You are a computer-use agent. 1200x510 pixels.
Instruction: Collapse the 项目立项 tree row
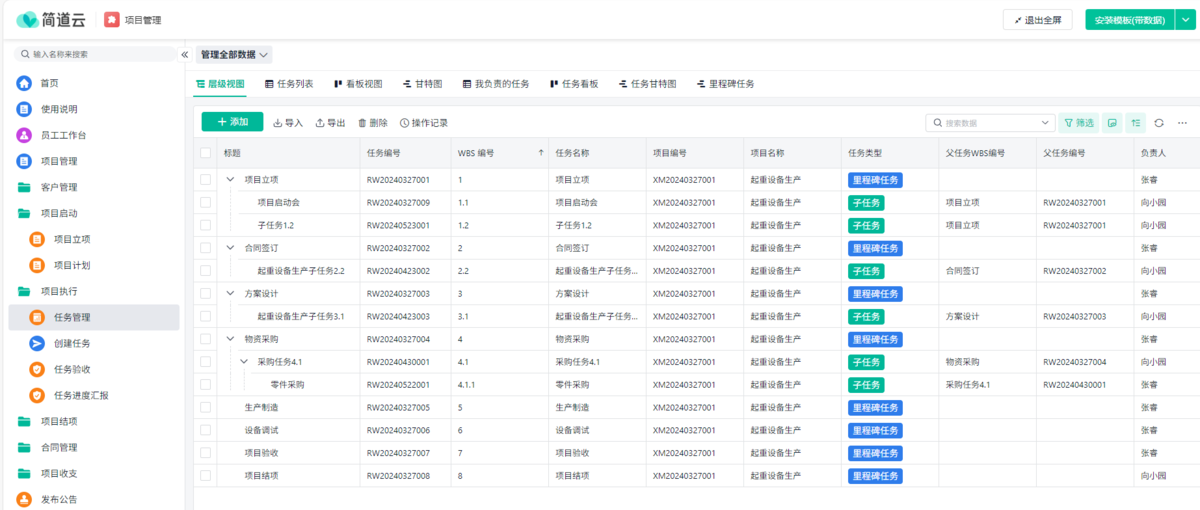click(231, 180)
